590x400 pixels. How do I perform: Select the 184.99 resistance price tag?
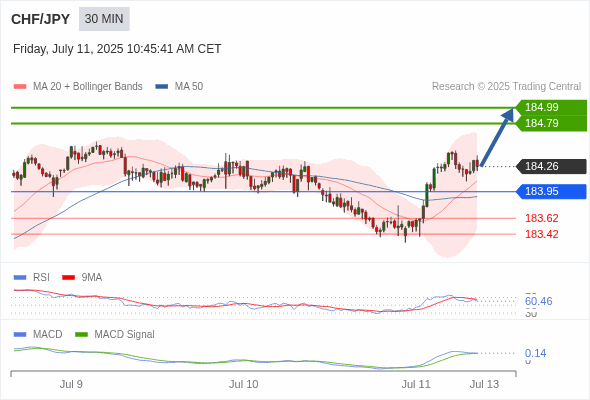(x=551, y=107)
